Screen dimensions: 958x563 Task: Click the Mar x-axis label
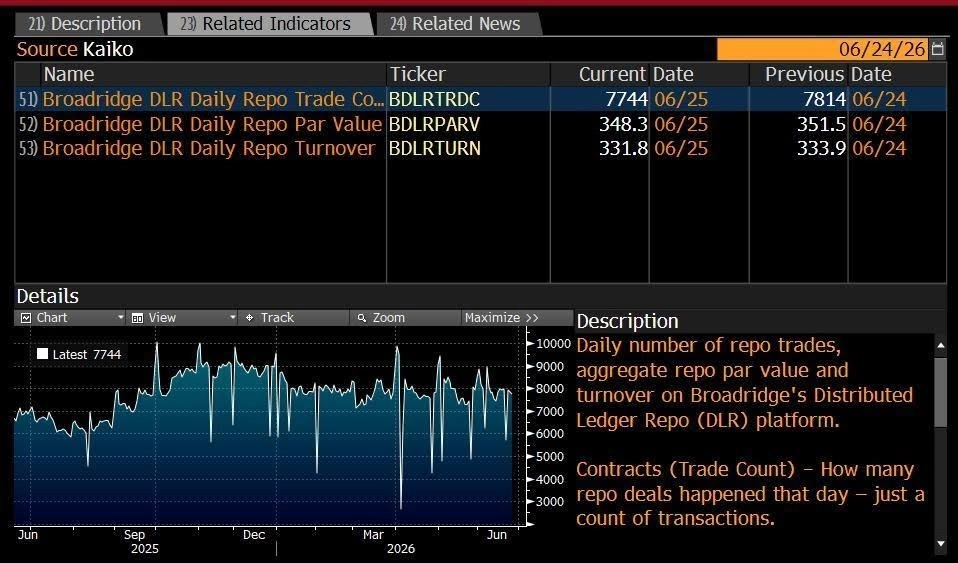[373, 535]
